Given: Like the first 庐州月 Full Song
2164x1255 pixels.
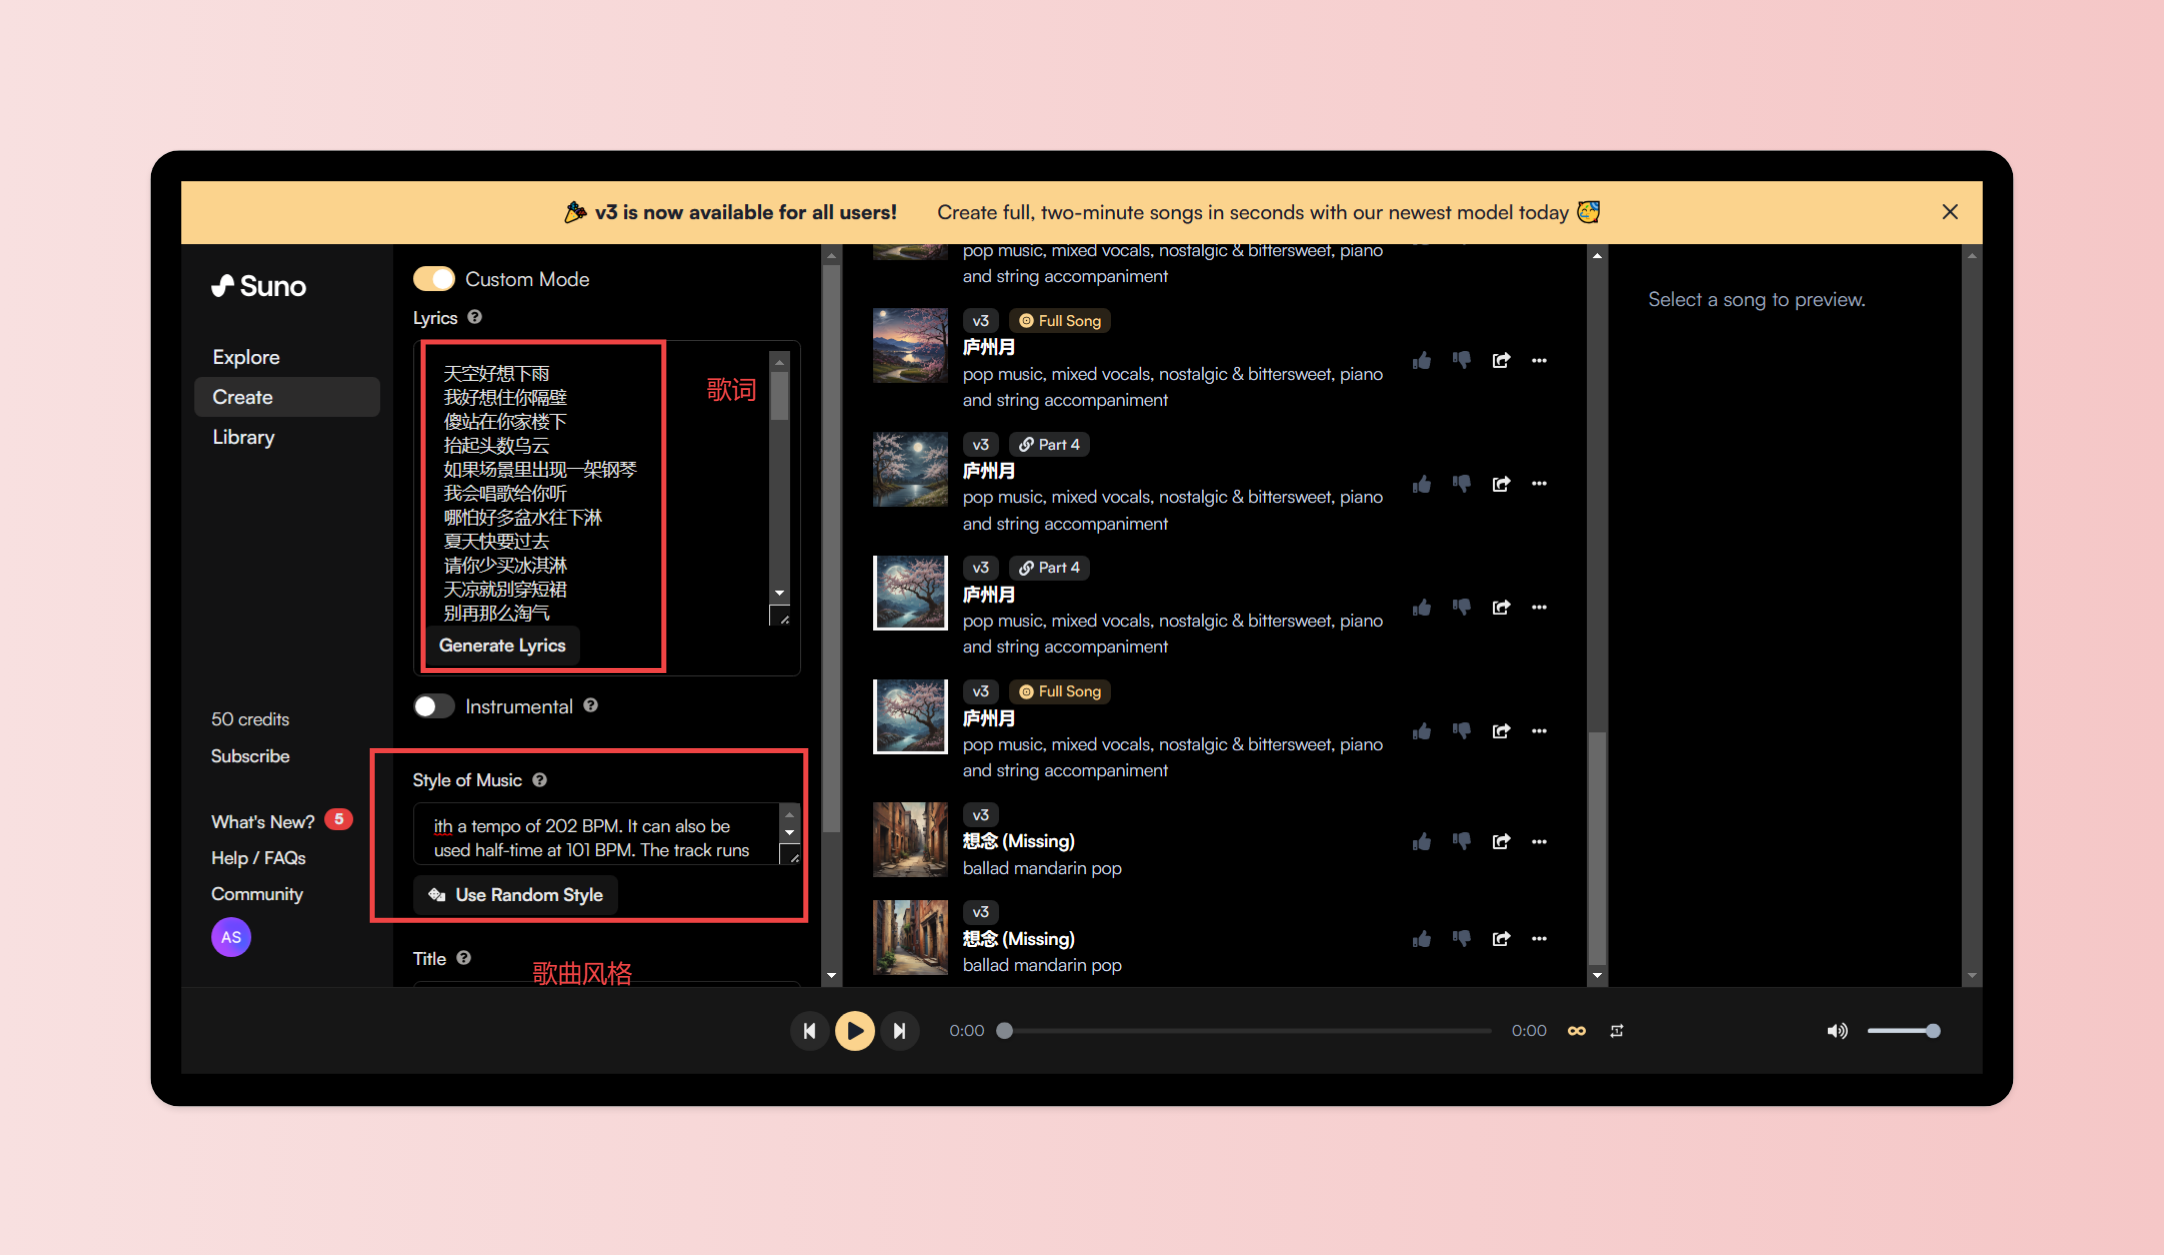Looking at the screenshot, I should point(1421,360).
